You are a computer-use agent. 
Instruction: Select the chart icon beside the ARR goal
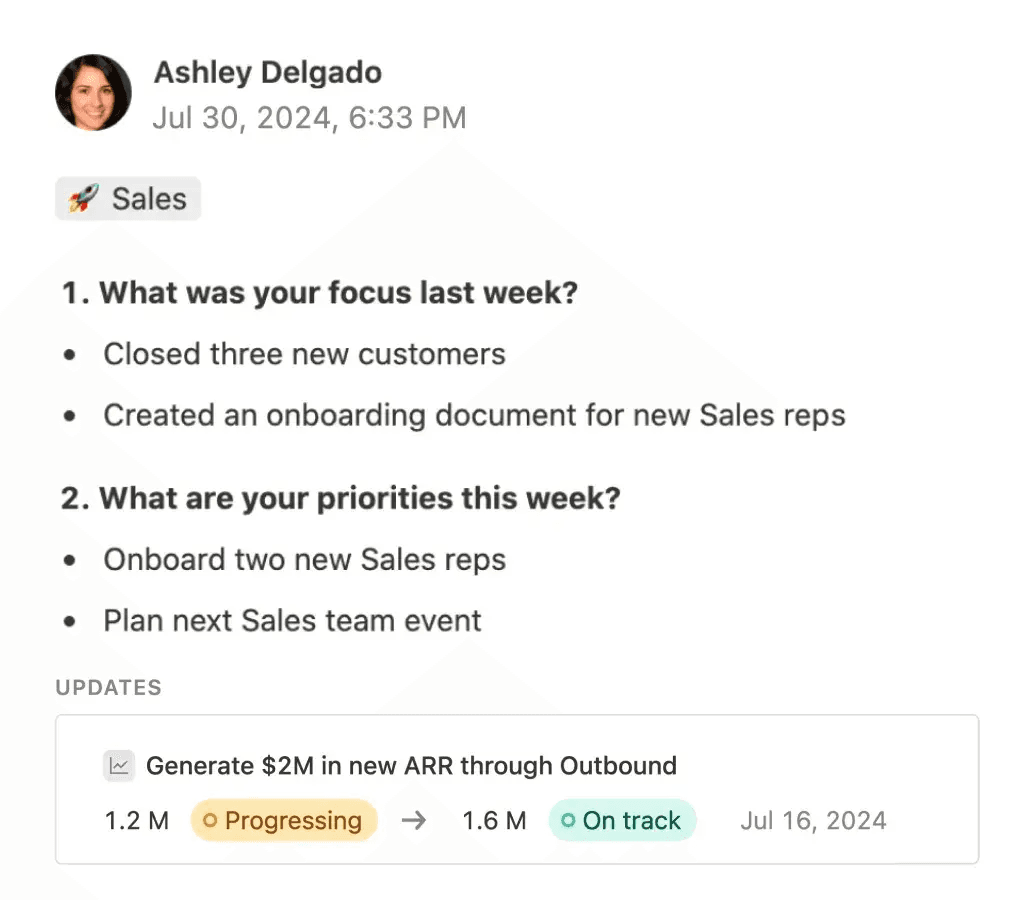(x=119, y=765)
